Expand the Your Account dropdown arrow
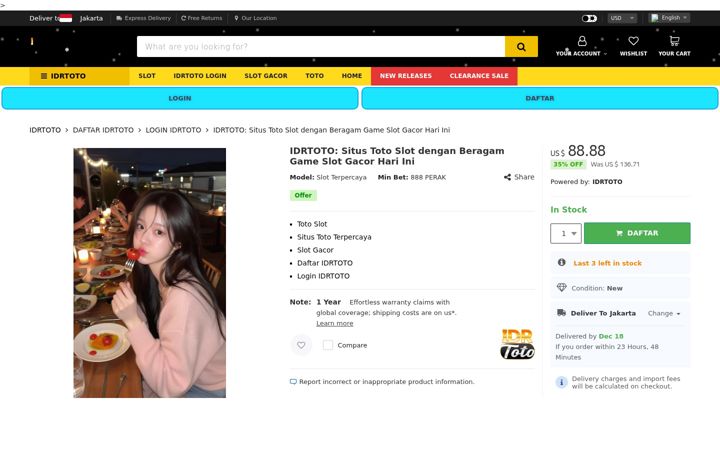Viewport: 720px width, 450px height. pyautogui.click(x=605, y=54)
